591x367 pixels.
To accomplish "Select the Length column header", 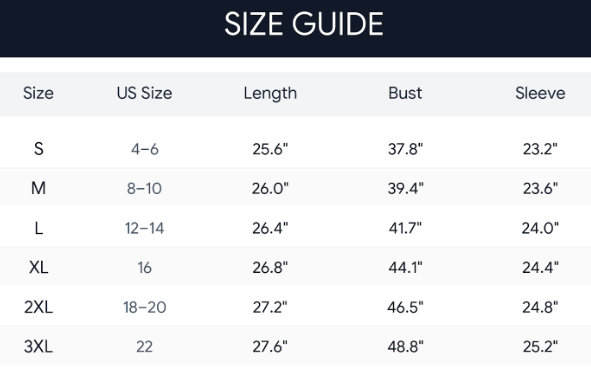I will tap(270, 93).
